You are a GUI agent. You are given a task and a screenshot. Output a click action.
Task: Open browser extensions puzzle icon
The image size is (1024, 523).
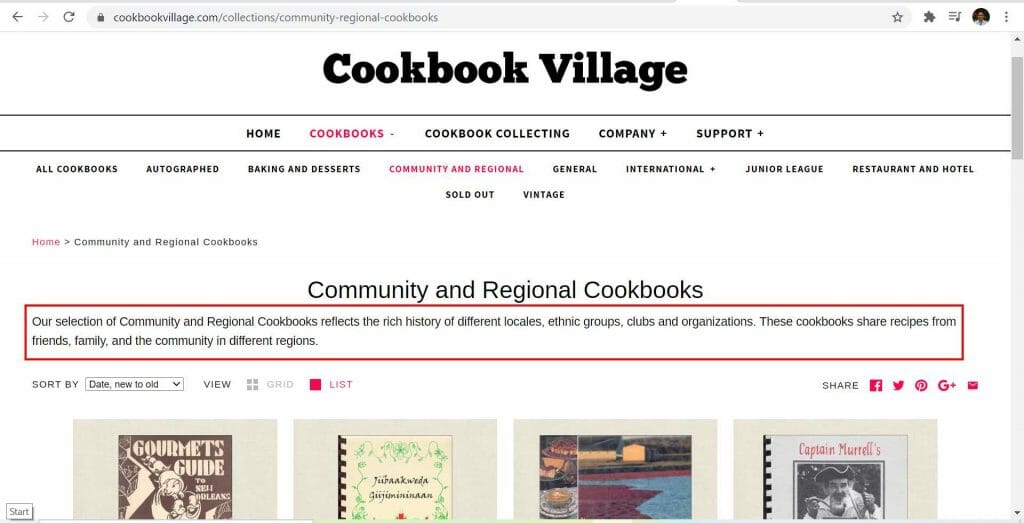point(929,17)
